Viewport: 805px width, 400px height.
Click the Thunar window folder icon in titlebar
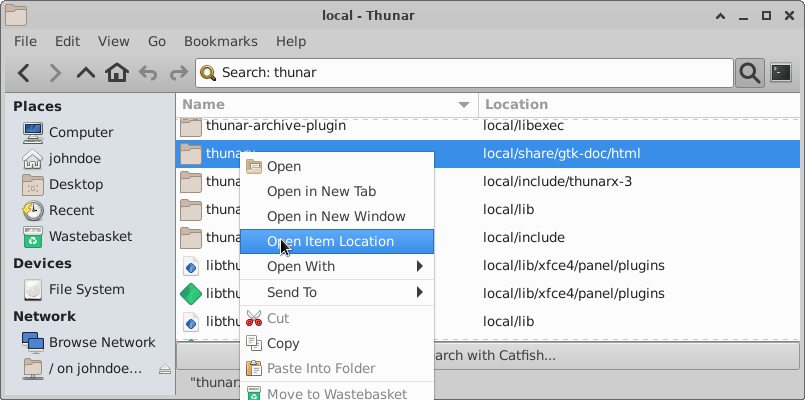tap(16, 16)
